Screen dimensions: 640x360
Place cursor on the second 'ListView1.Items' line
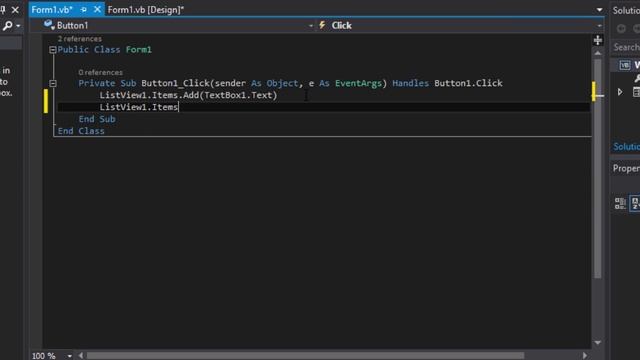click(139, 107)
